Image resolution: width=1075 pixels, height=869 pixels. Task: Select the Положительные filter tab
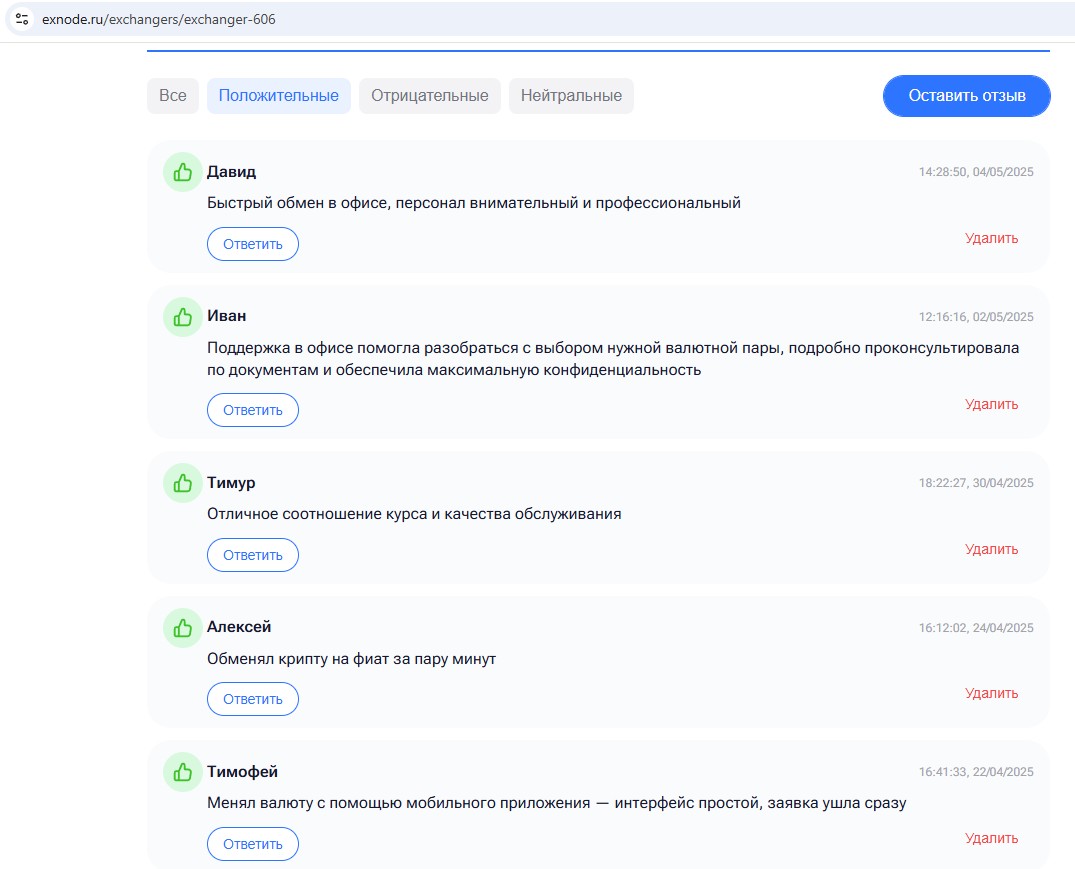click(x=278, y=96)
